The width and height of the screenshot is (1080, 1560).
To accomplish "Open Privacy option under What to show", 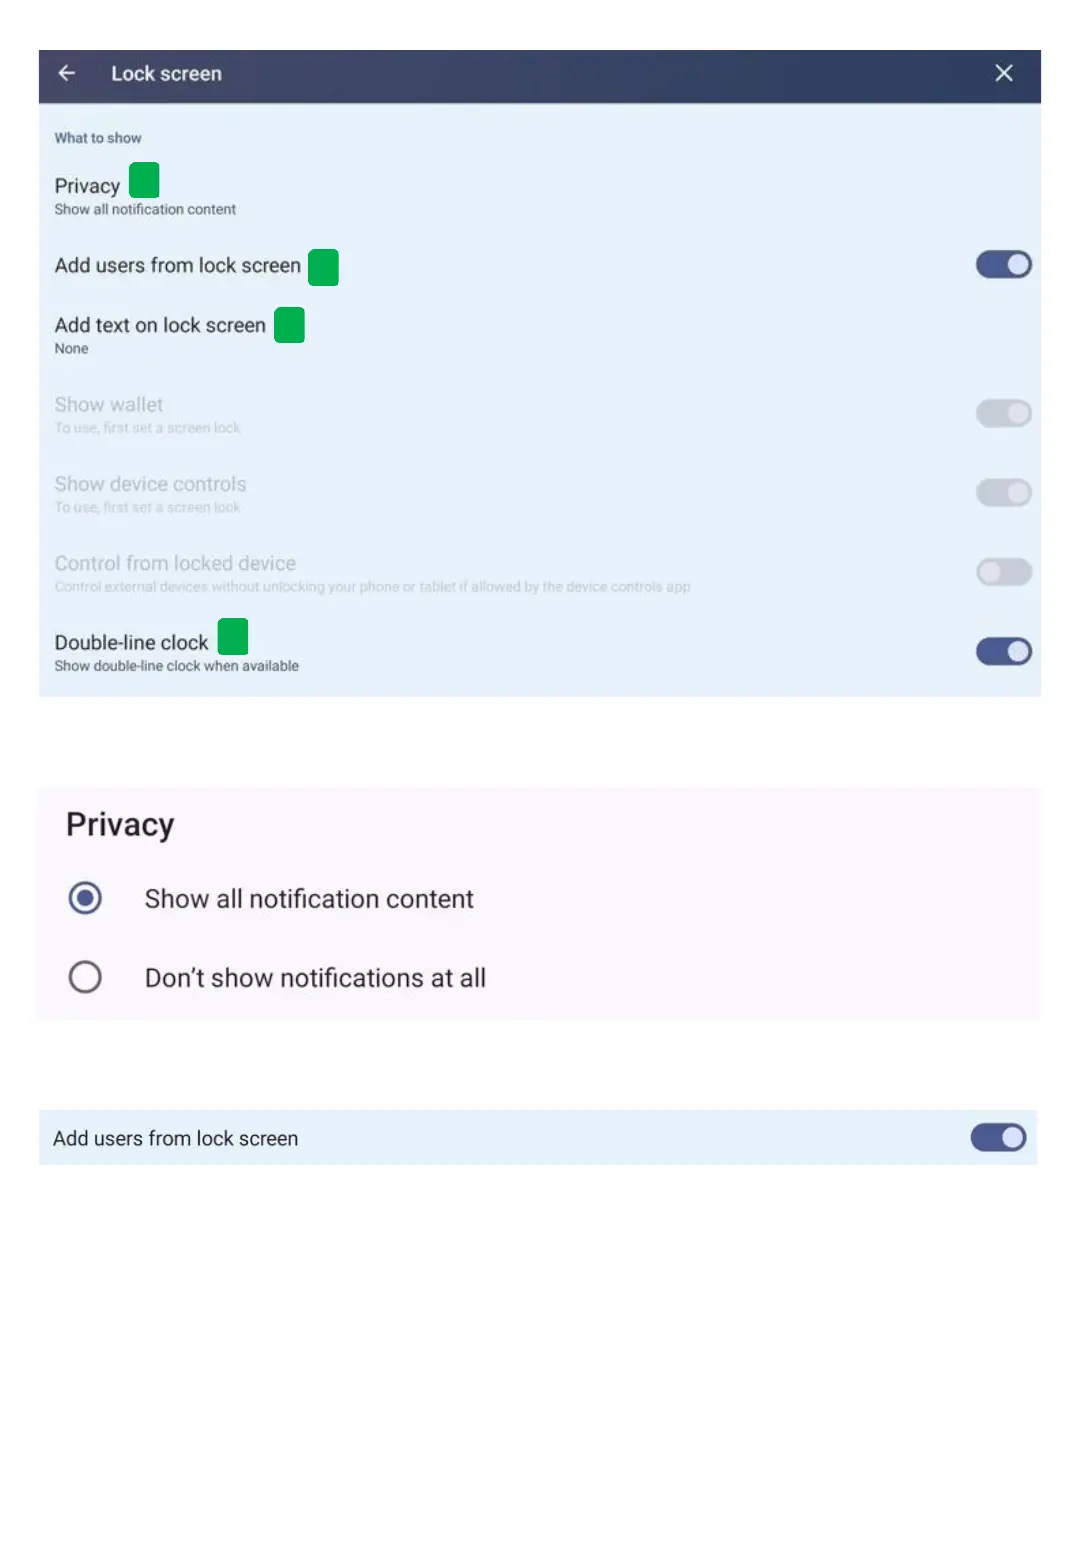I will [87, 187].
